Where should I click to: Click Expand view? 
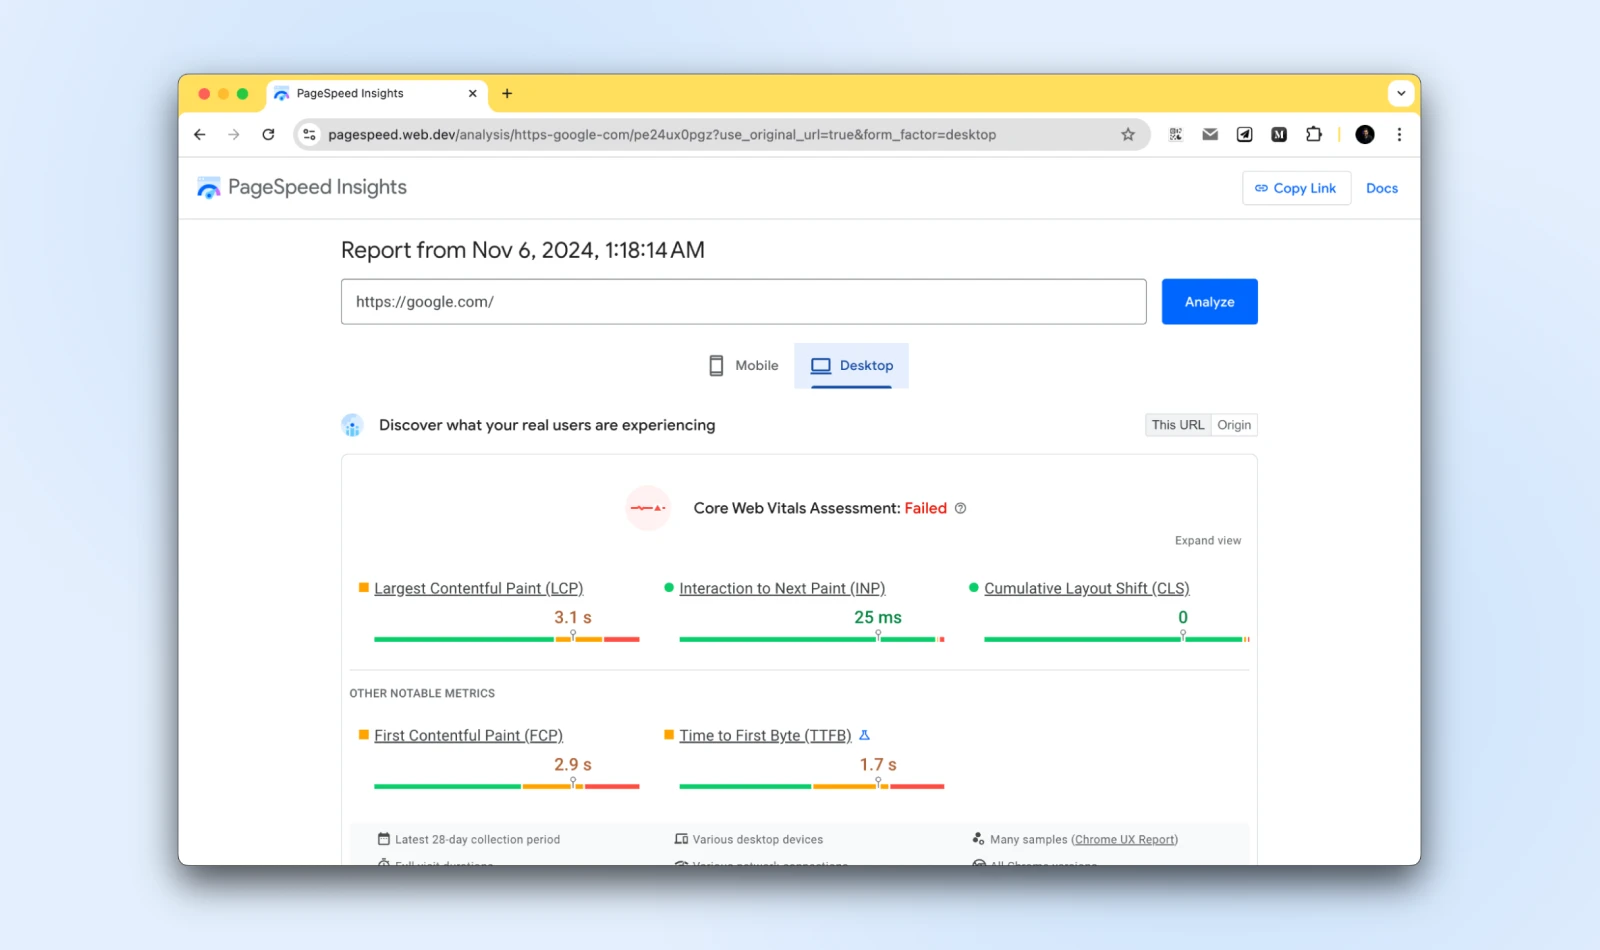(1208, 541)
